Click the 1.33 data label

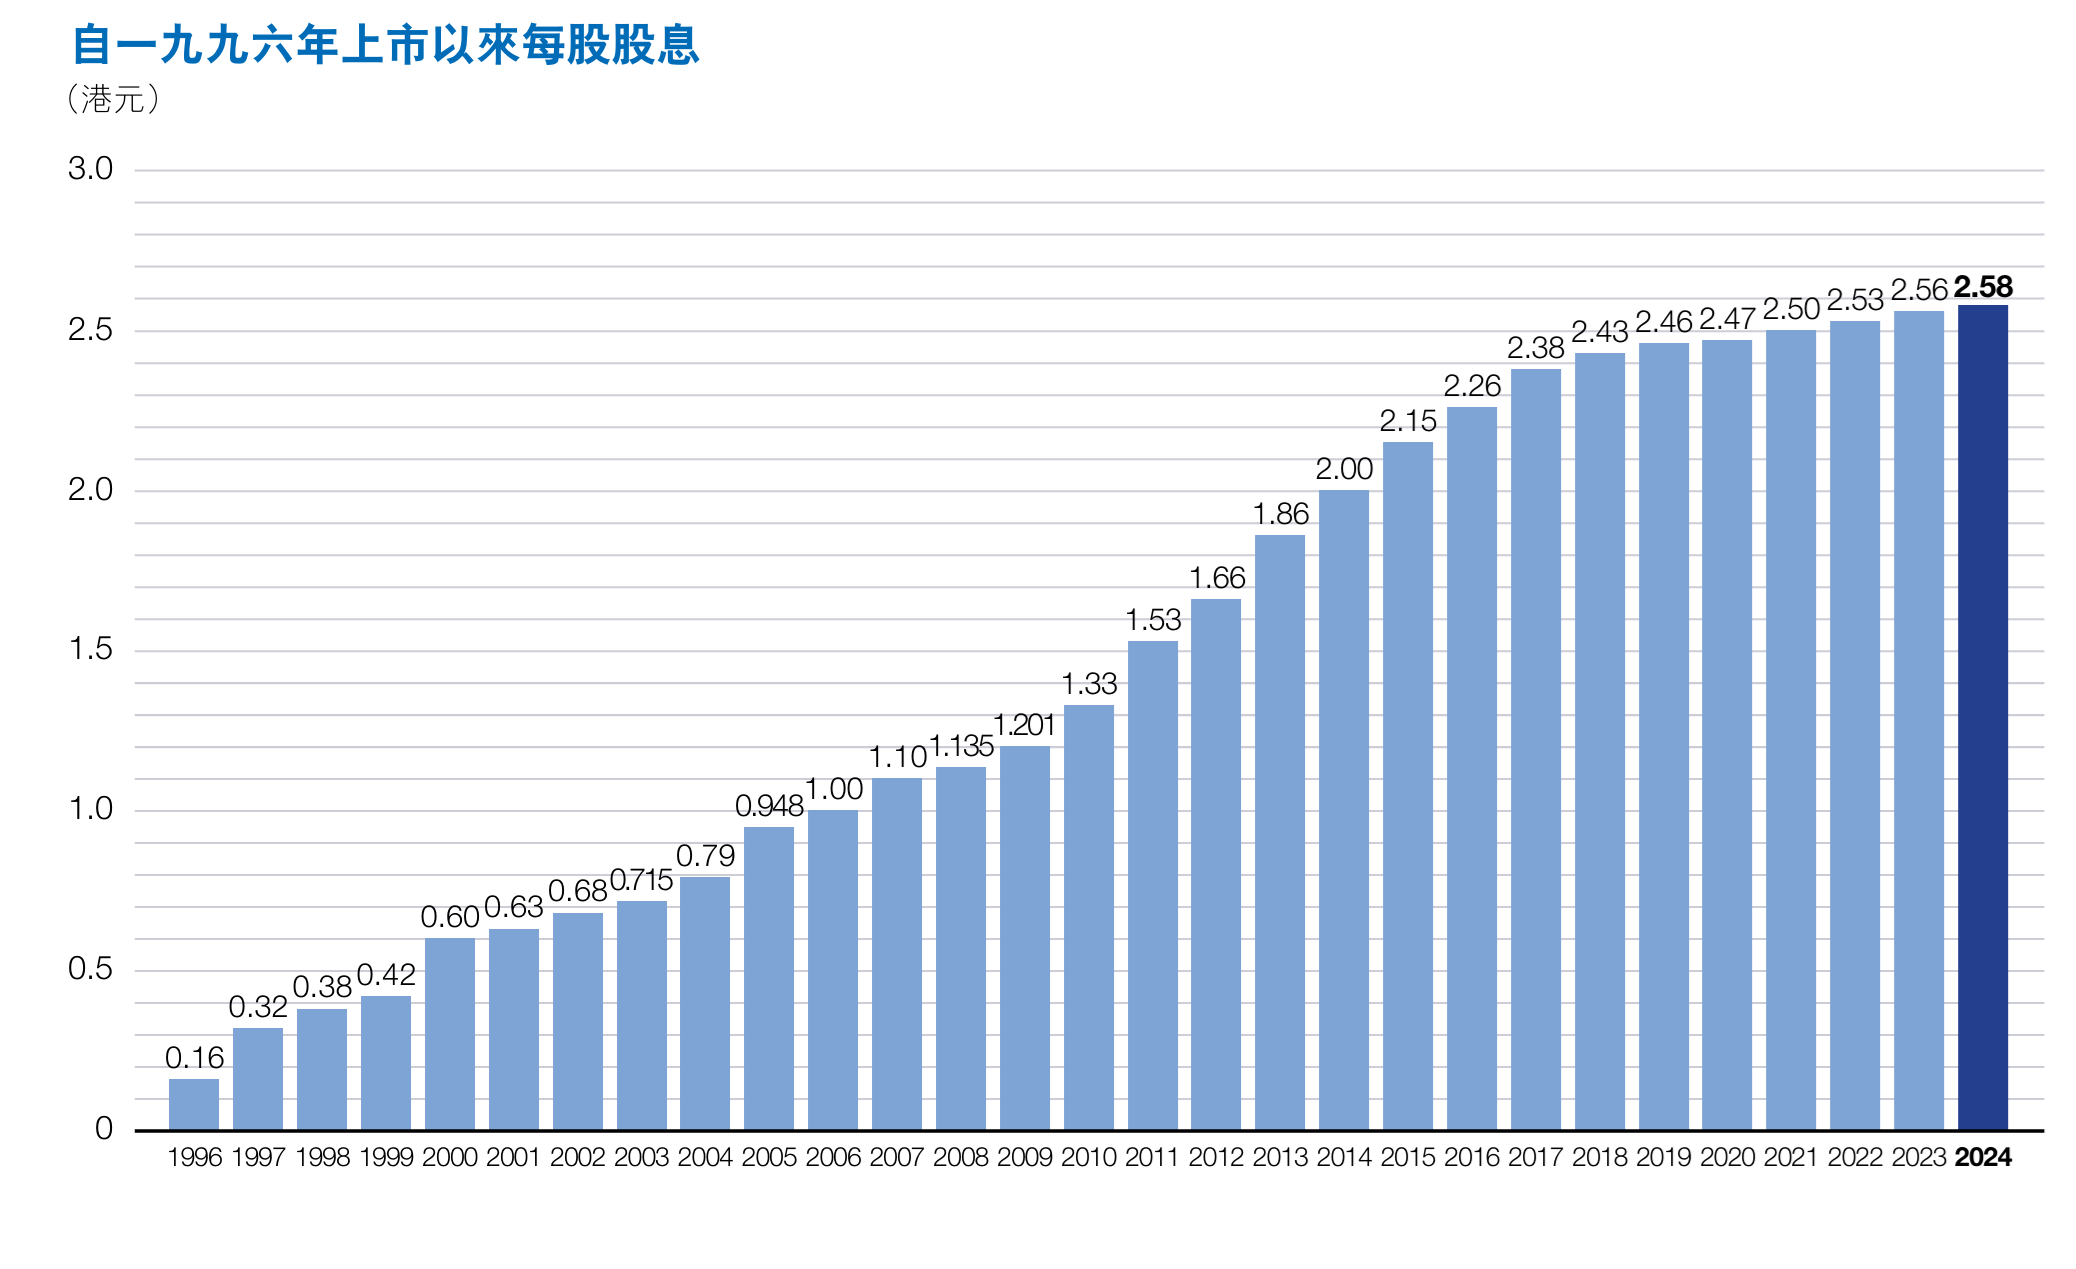[x=1088, y=684]
